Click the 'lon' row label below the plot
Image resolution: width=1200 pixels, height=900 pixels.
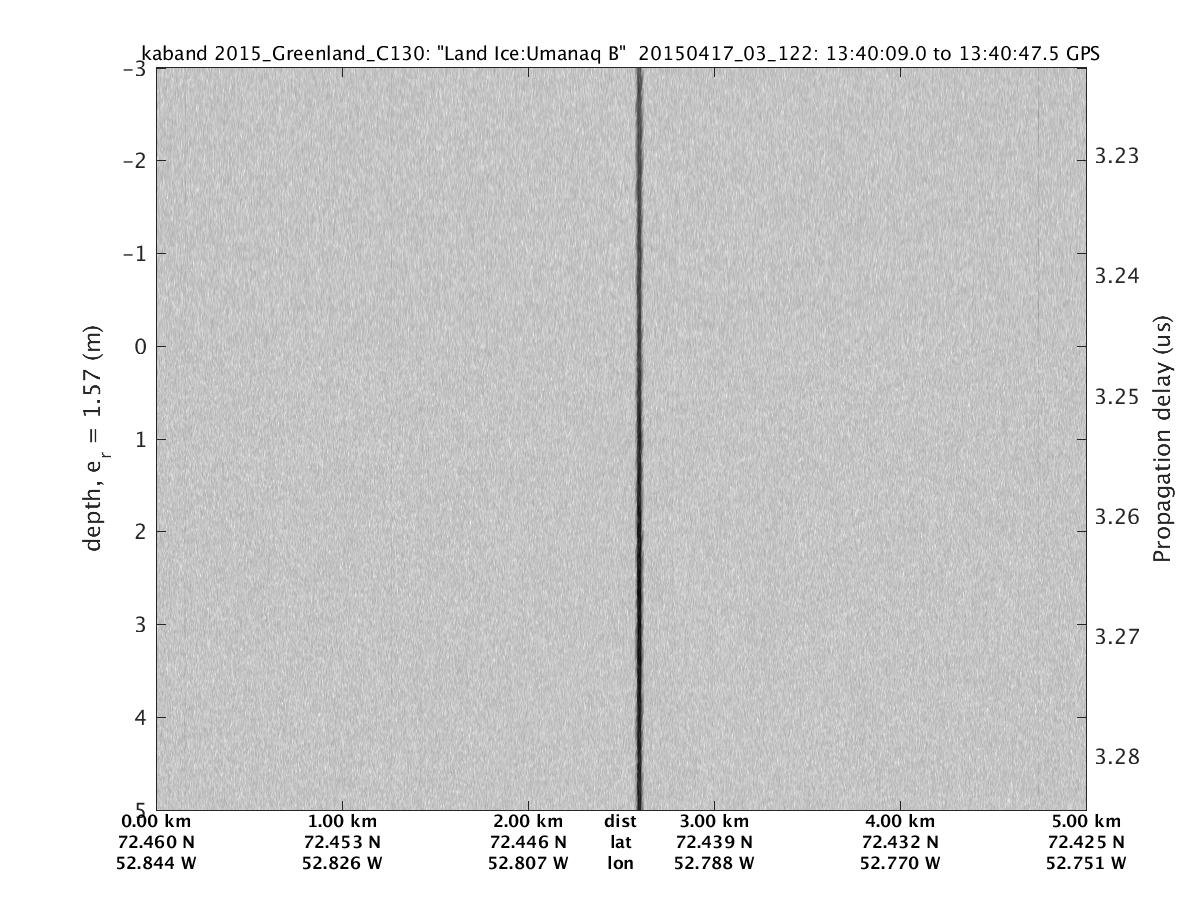click(x=620, y=863)
